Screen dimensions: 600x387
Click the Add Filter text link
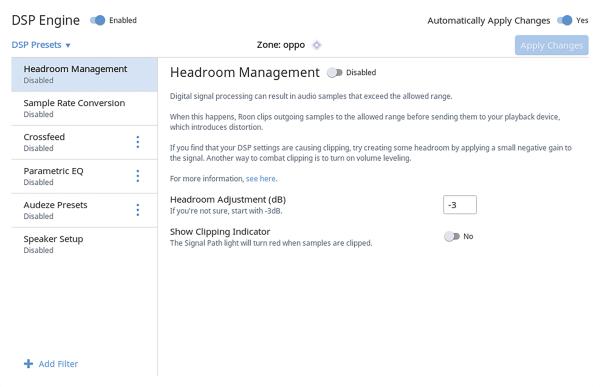pyautogui.click(x=58, y=364)
